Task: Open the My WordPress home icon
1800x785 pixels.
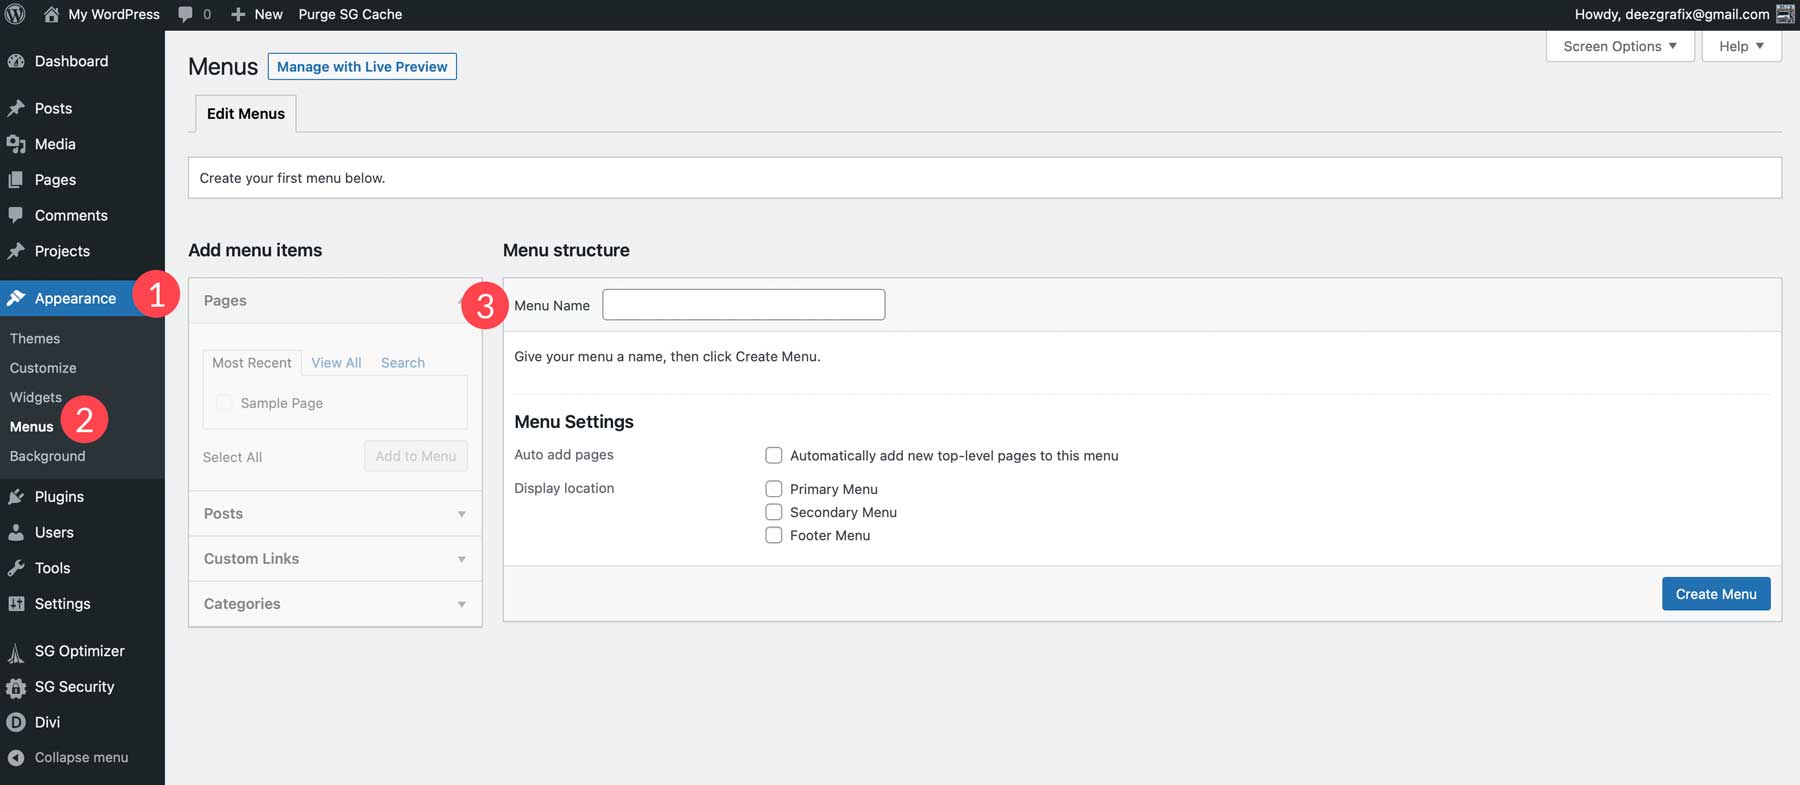Action: [51, 14]
